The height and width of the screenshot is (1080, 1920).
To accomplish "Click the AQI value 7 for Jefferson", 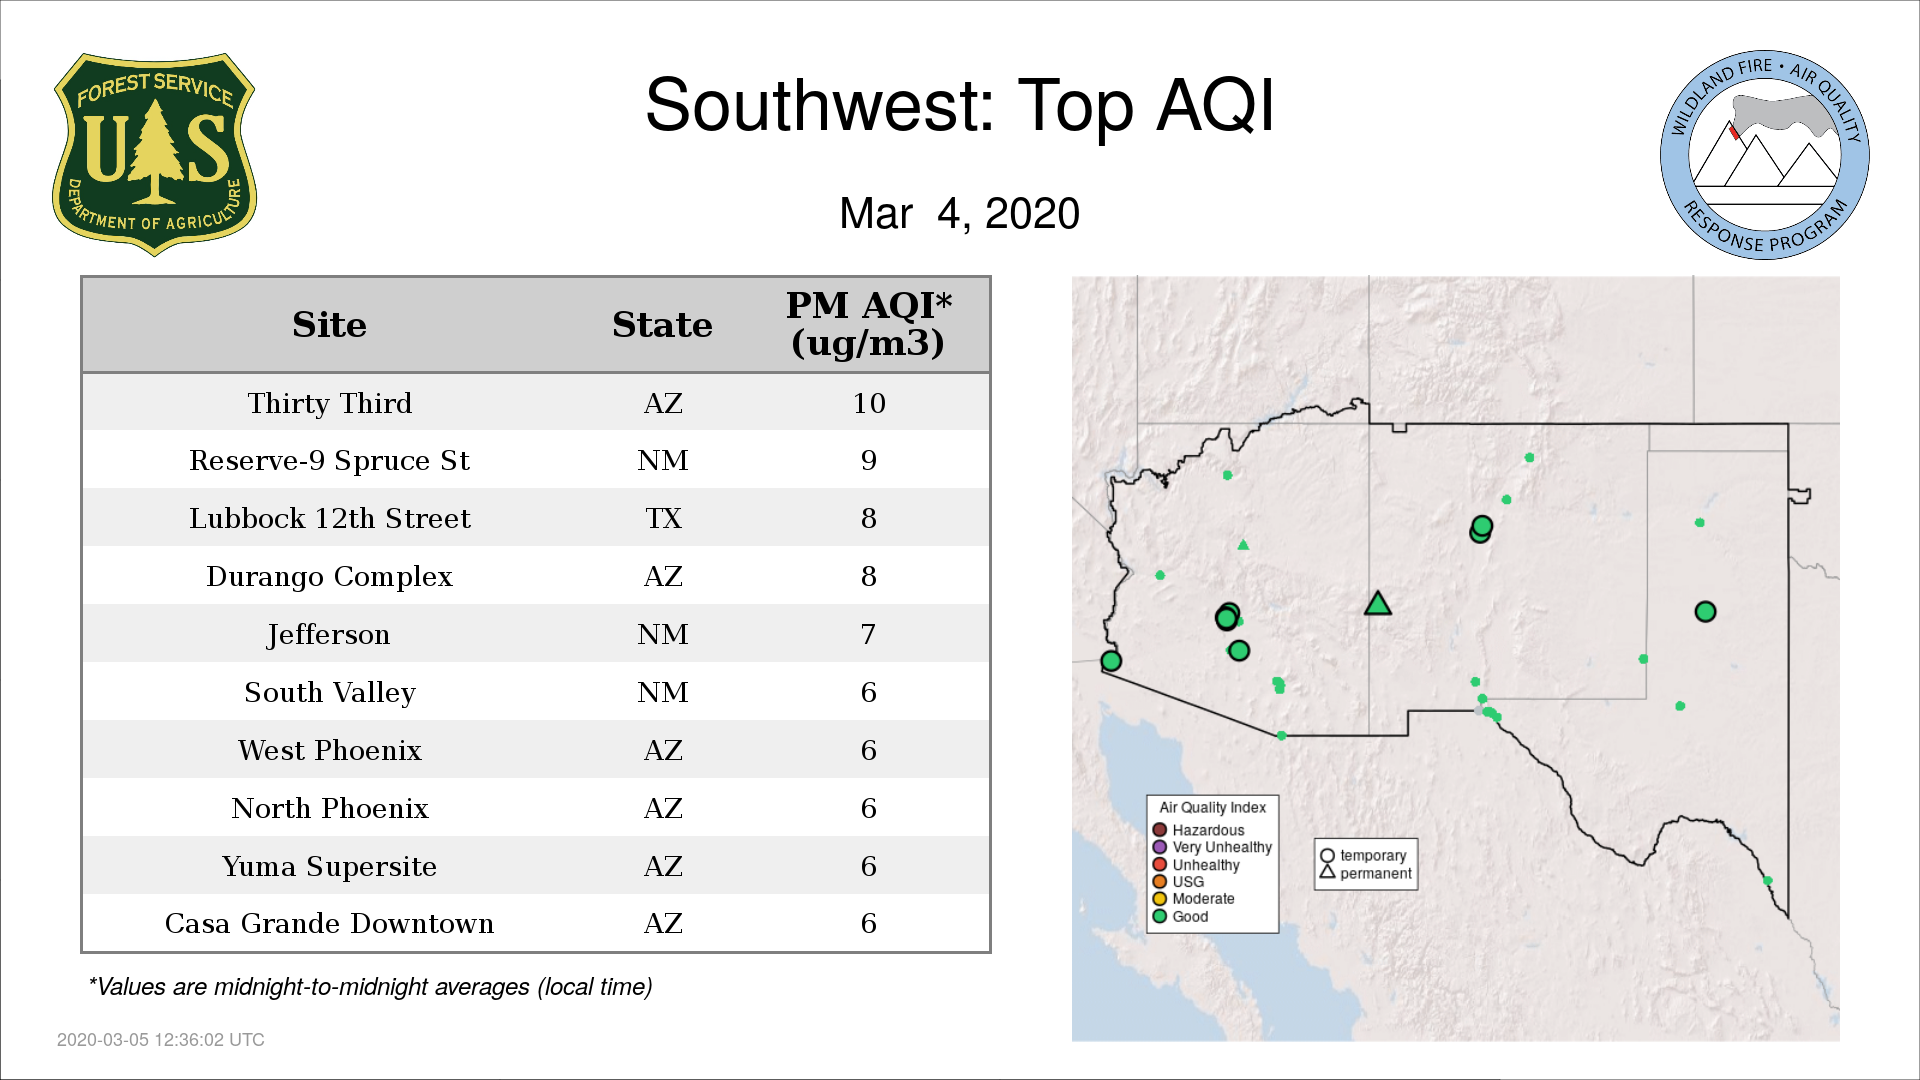I will pos(868,635).
